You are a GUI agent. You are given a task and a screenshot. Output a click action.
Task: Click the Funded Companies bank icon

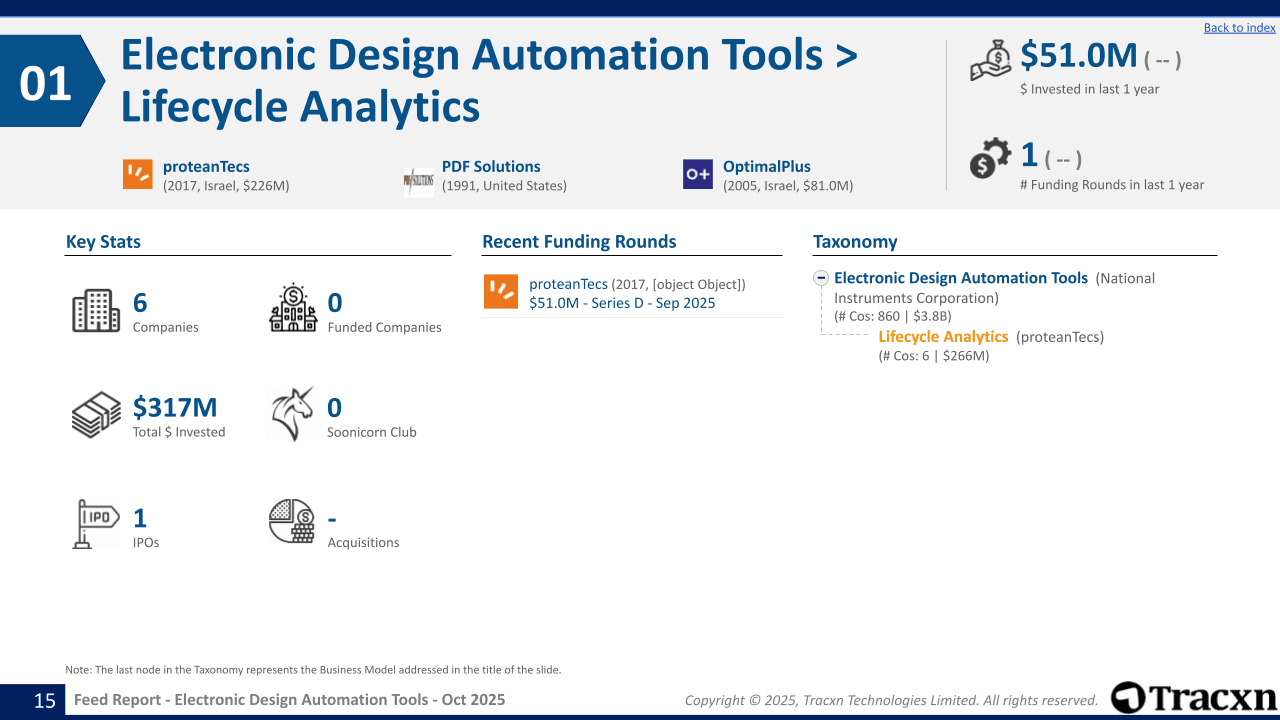coord(293,308)
